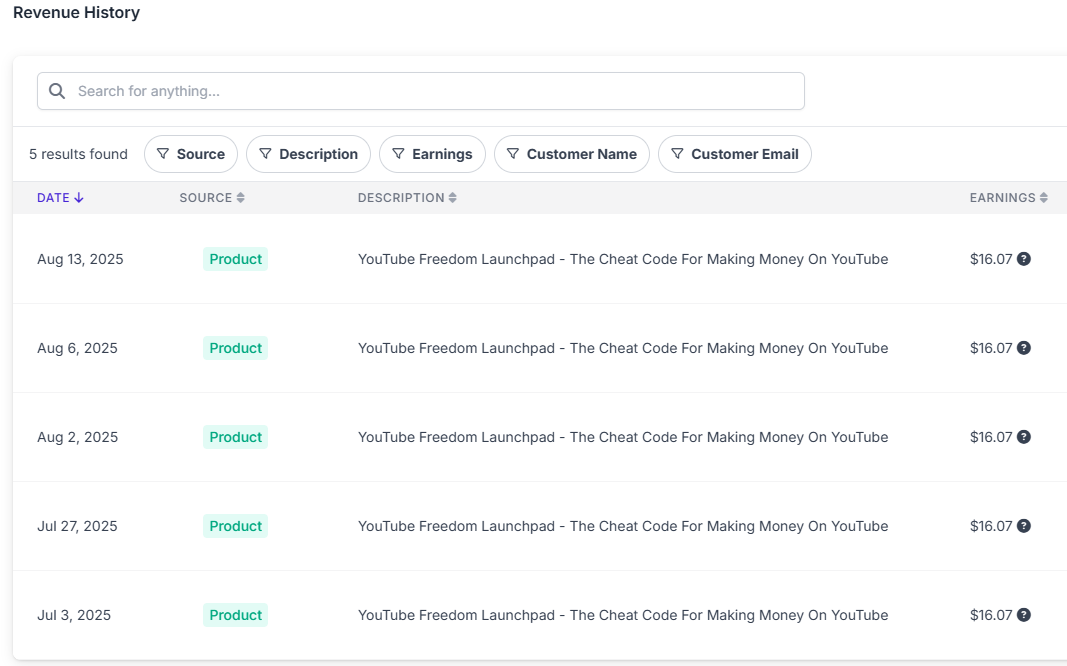Viewport: 1067px width, 666px height.
Task: Click YouTube Freedom Launchpad description for Aug 13
Action: point(623,259)
